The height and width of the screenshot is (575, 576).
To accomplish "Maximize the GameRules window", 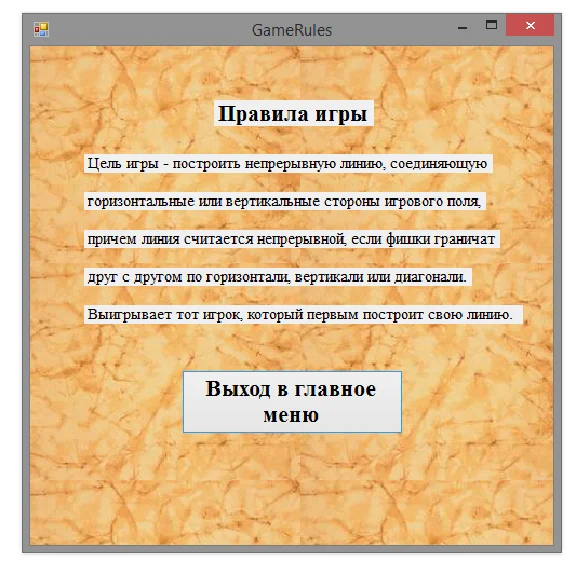I will coord(491,25).
